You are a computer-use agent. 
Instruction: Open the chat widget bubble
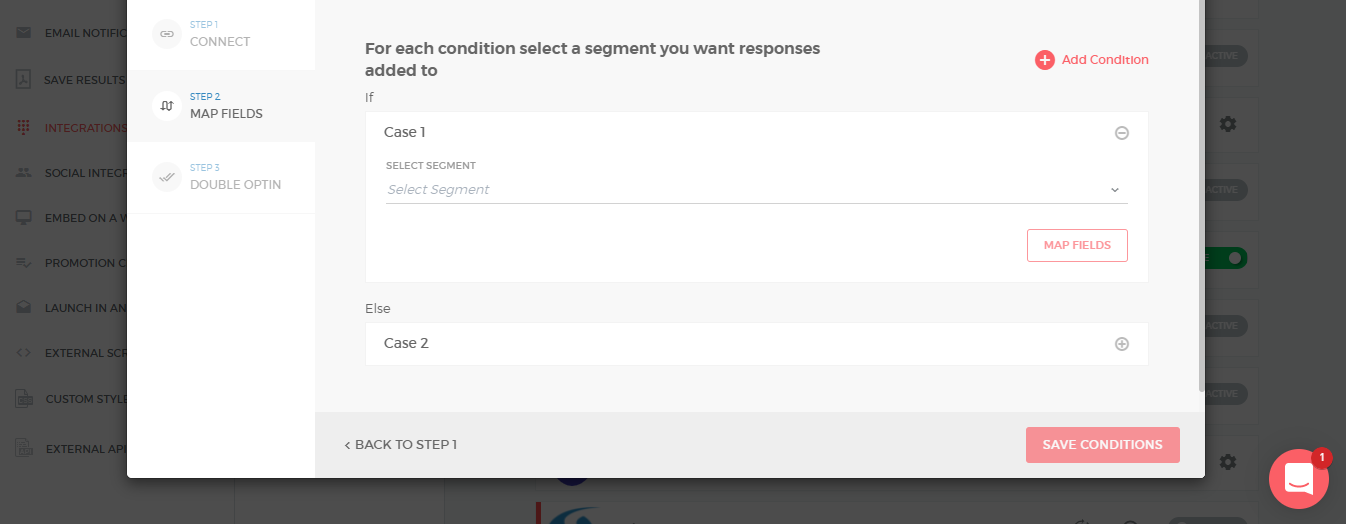[1299, 479]
